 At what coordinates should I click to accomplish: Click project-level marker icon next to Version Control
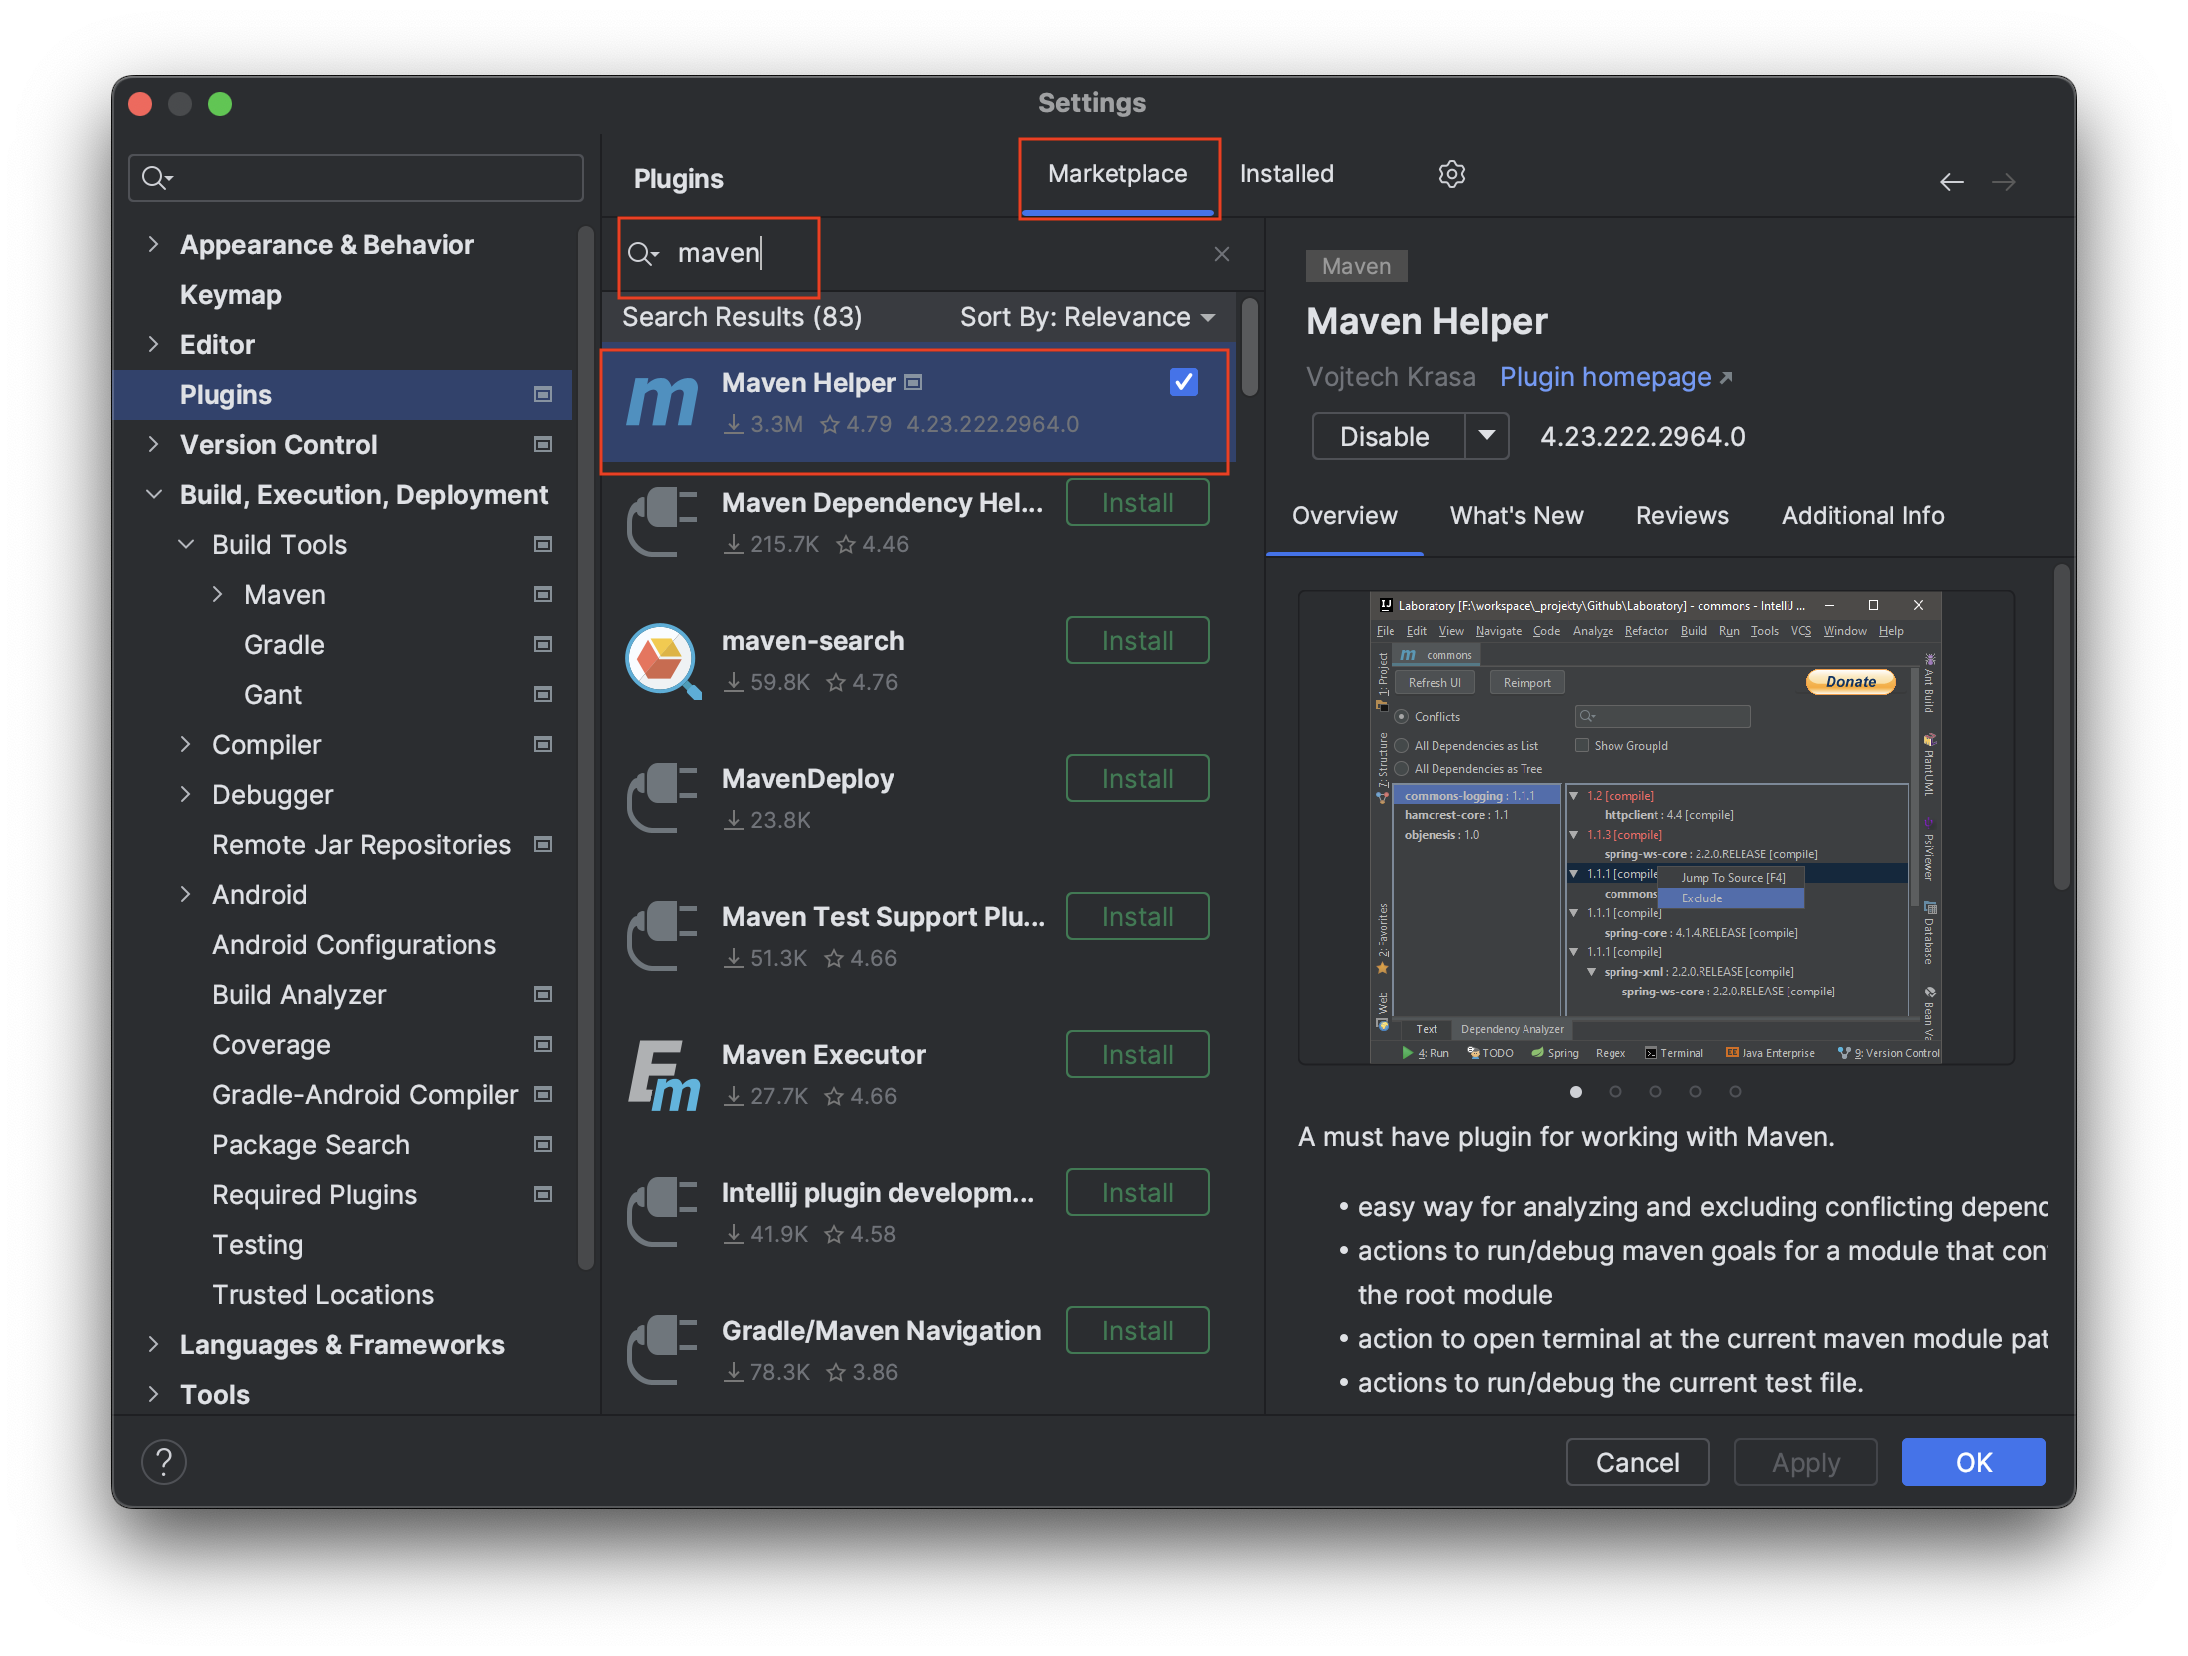(x=543, y=444)
